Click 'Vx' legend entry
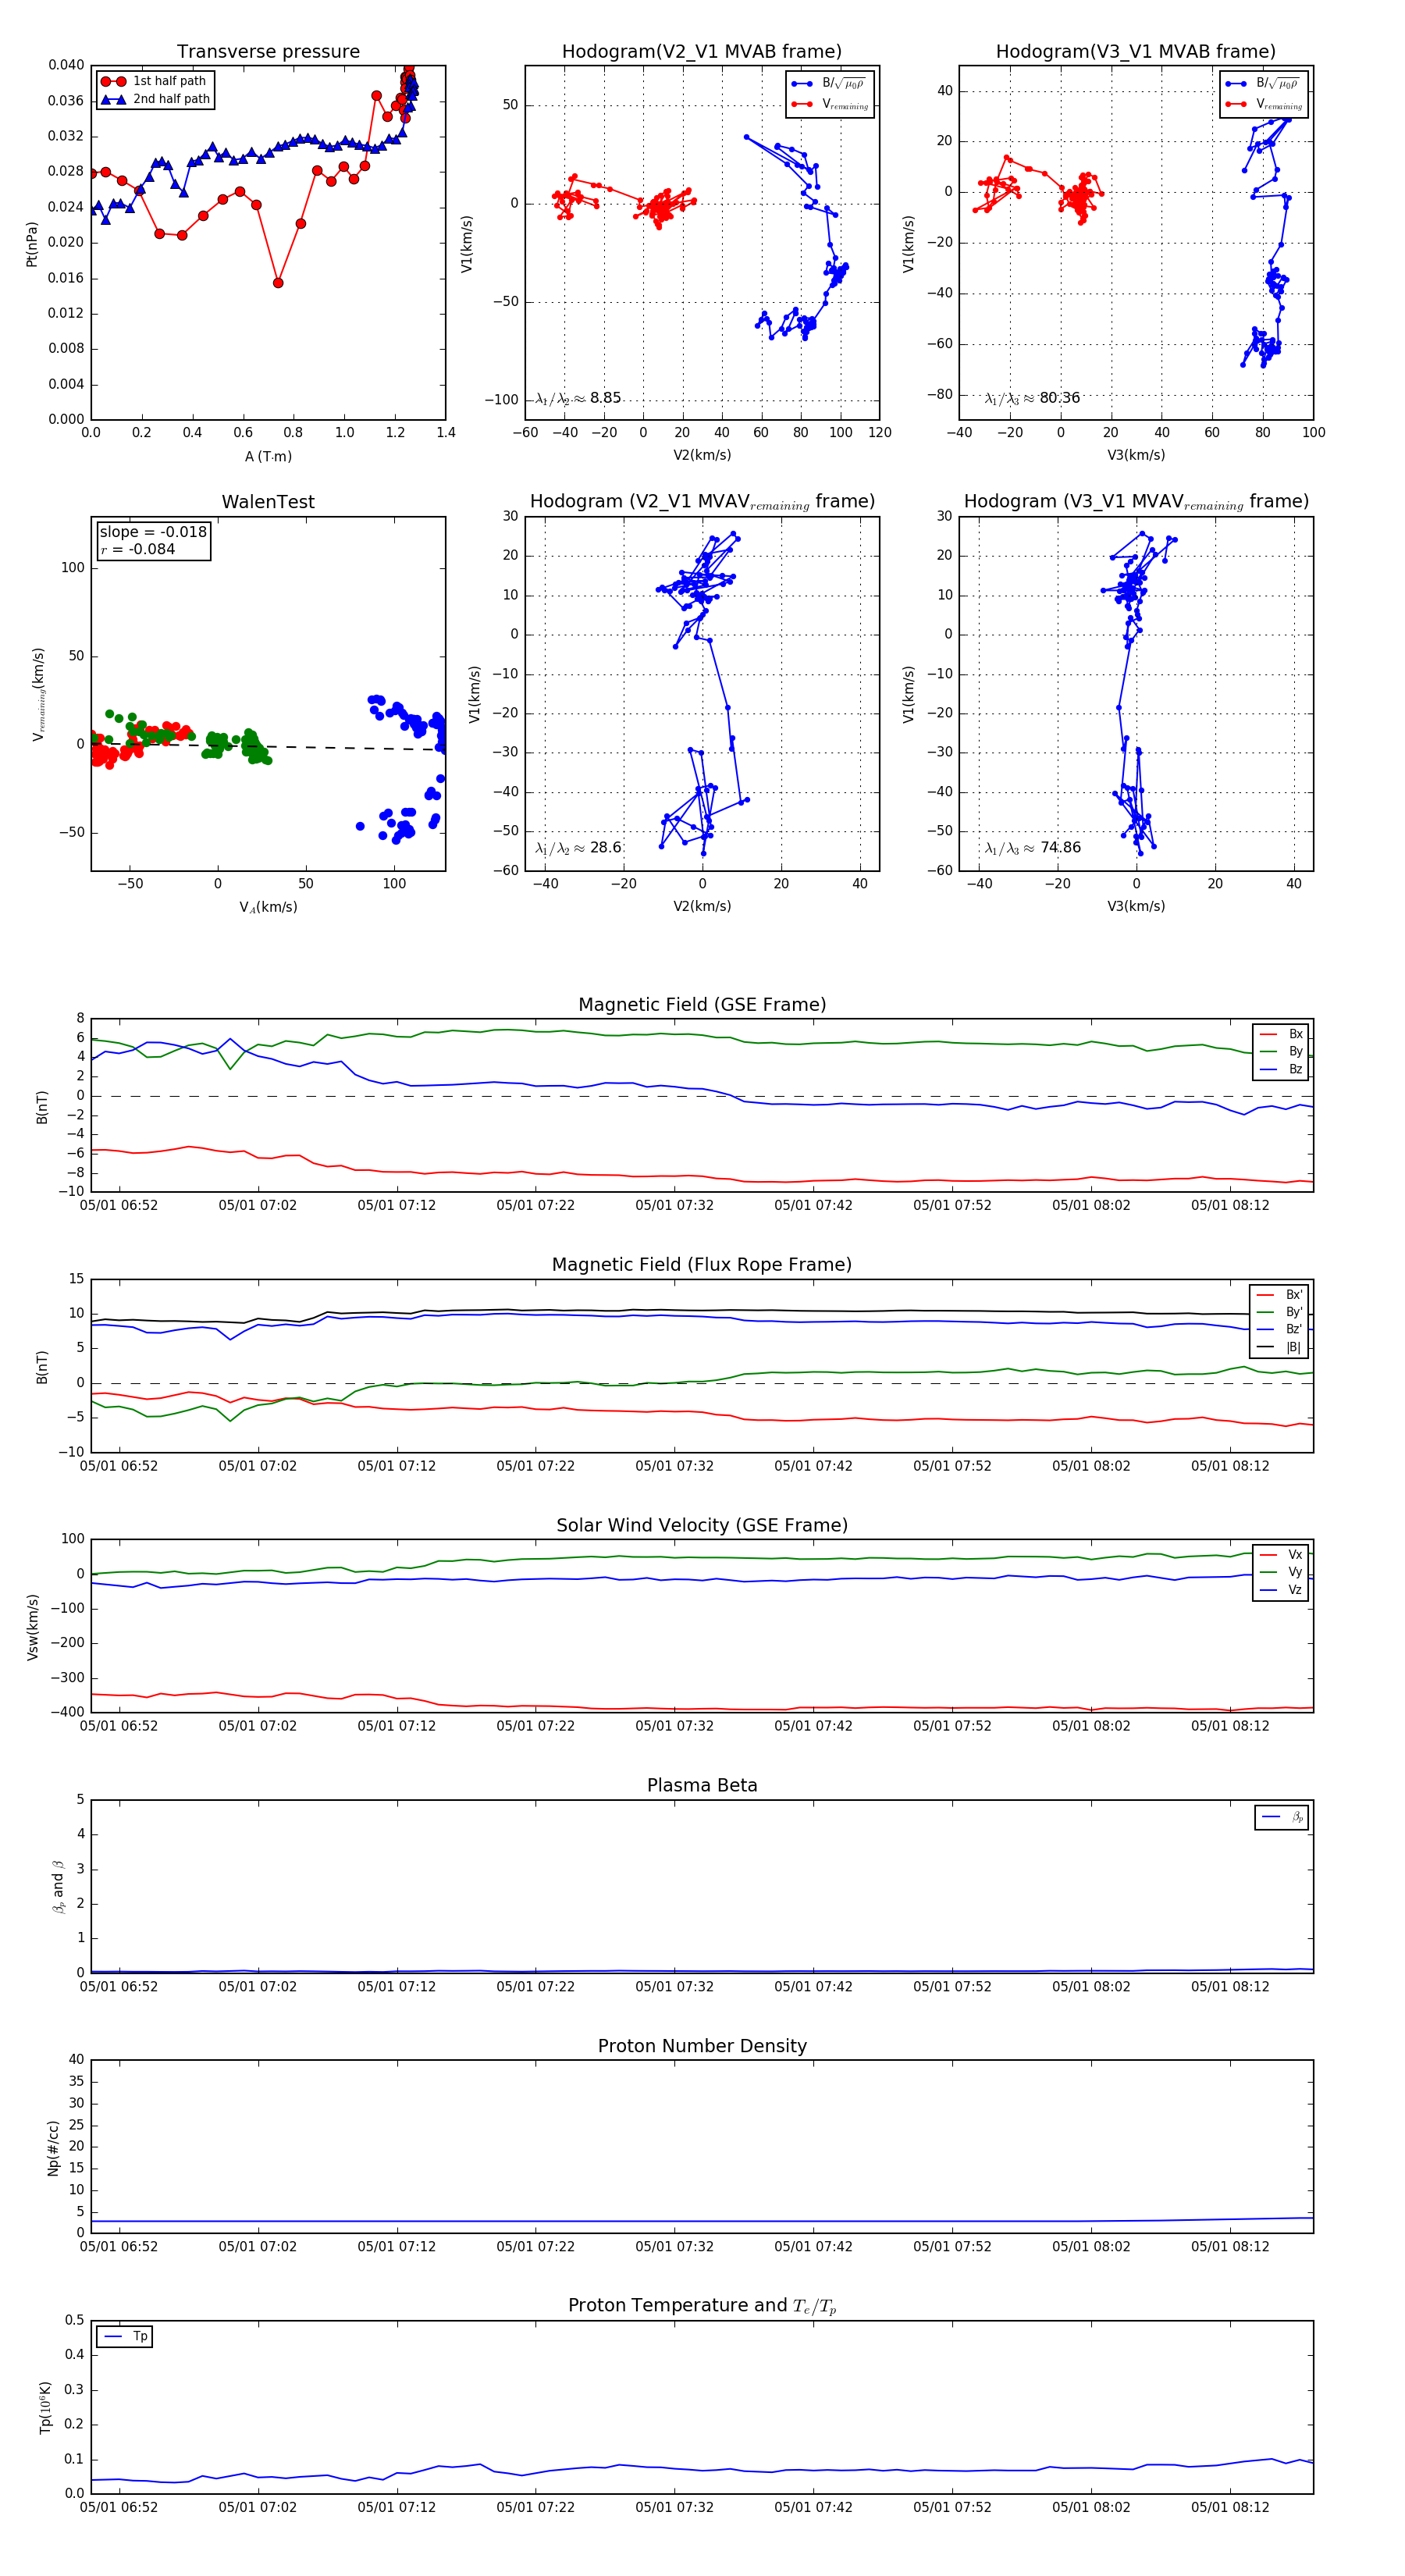The height and width of the screenshot is (2576, 1405). (x=1282, y=1554)
